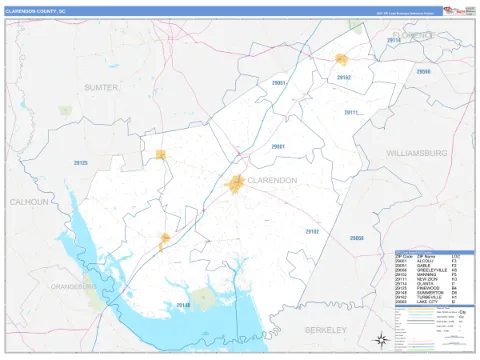Click ZIP label 29001 on the map
The width and height of the screenshot is (480, 360).
[x=278, y=147]
